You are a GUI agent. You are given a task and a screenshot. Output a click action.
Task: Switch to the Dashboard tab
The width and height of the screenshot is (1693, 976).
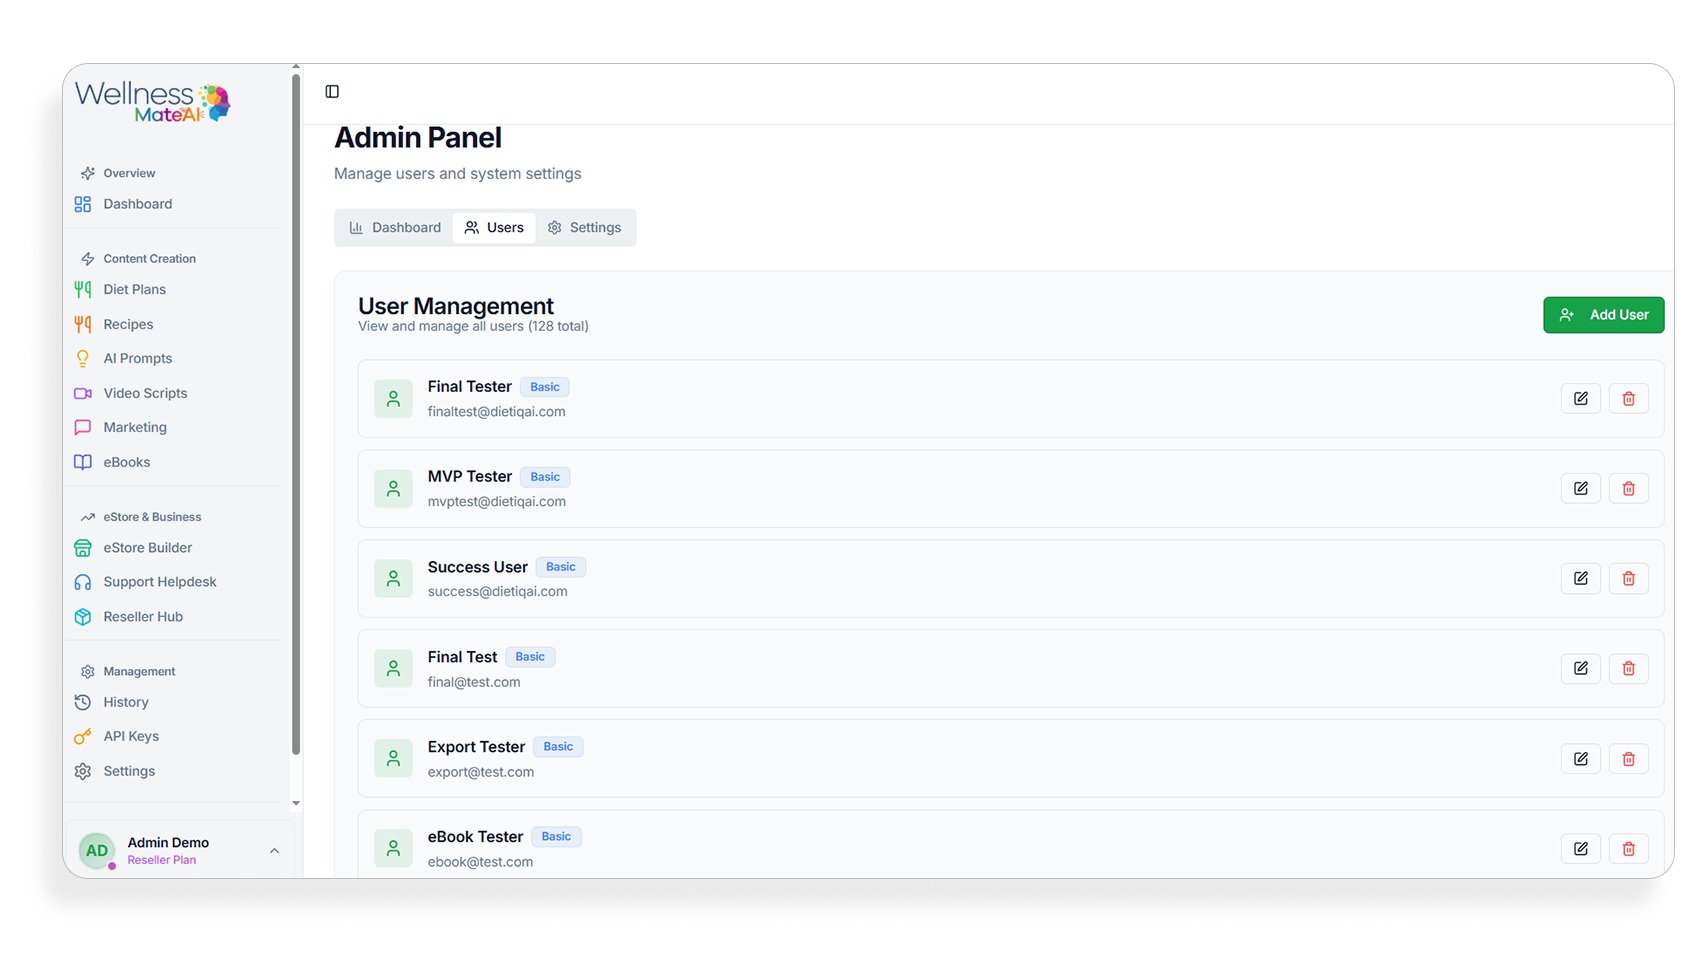coord(395,228)
